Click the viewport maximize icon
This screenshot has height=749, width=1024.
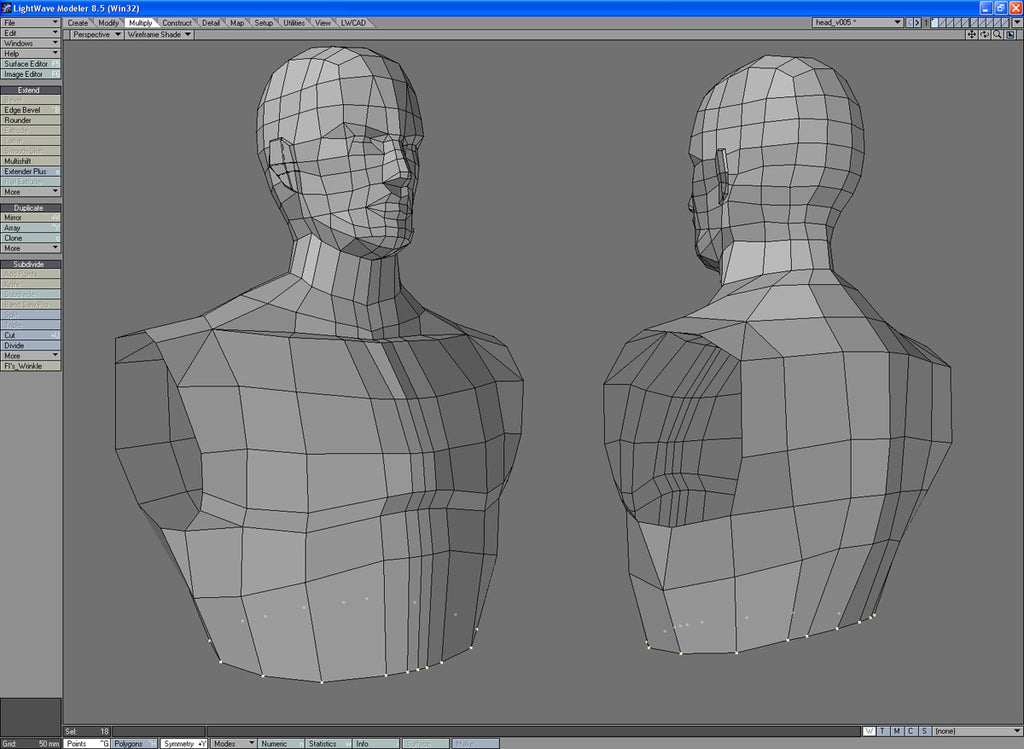[1010, 35]
